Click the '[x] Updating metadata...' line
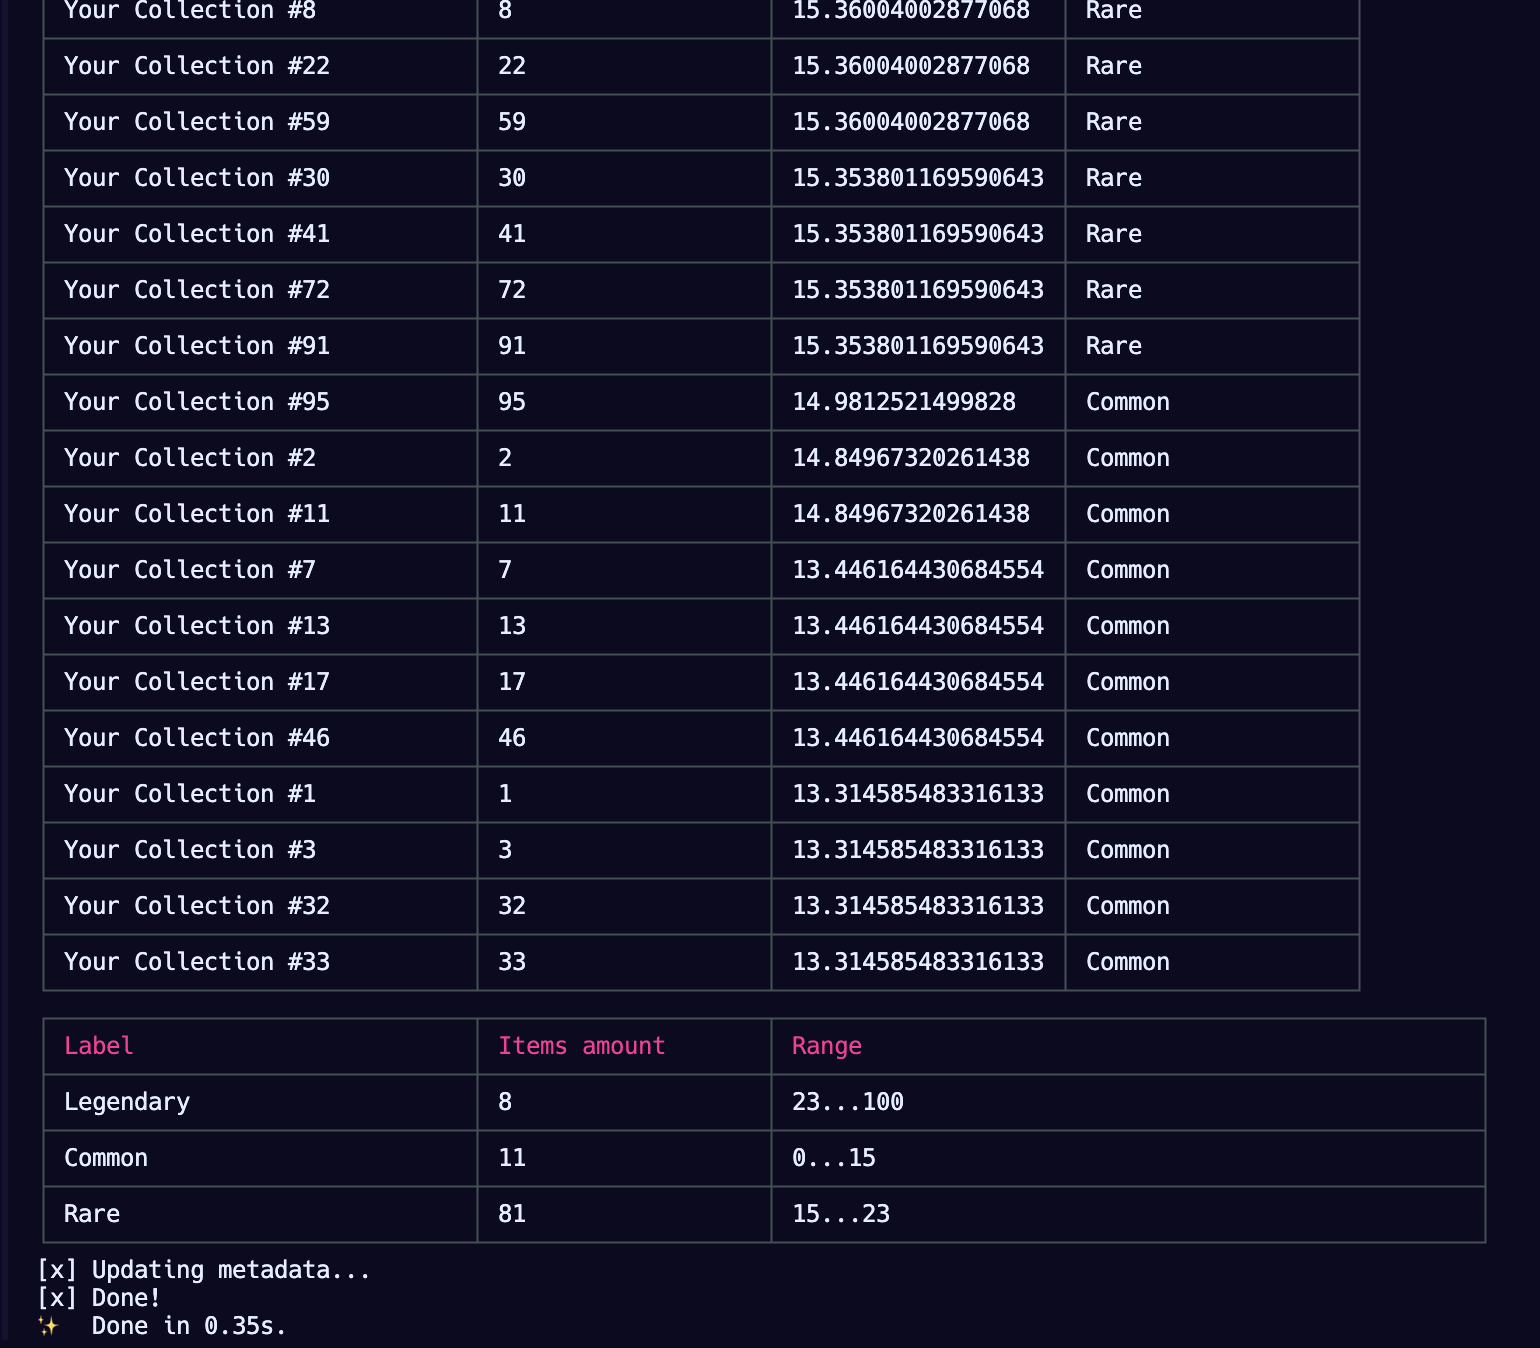This screenshot has width=1540, height=1348. click(204, 1270)
